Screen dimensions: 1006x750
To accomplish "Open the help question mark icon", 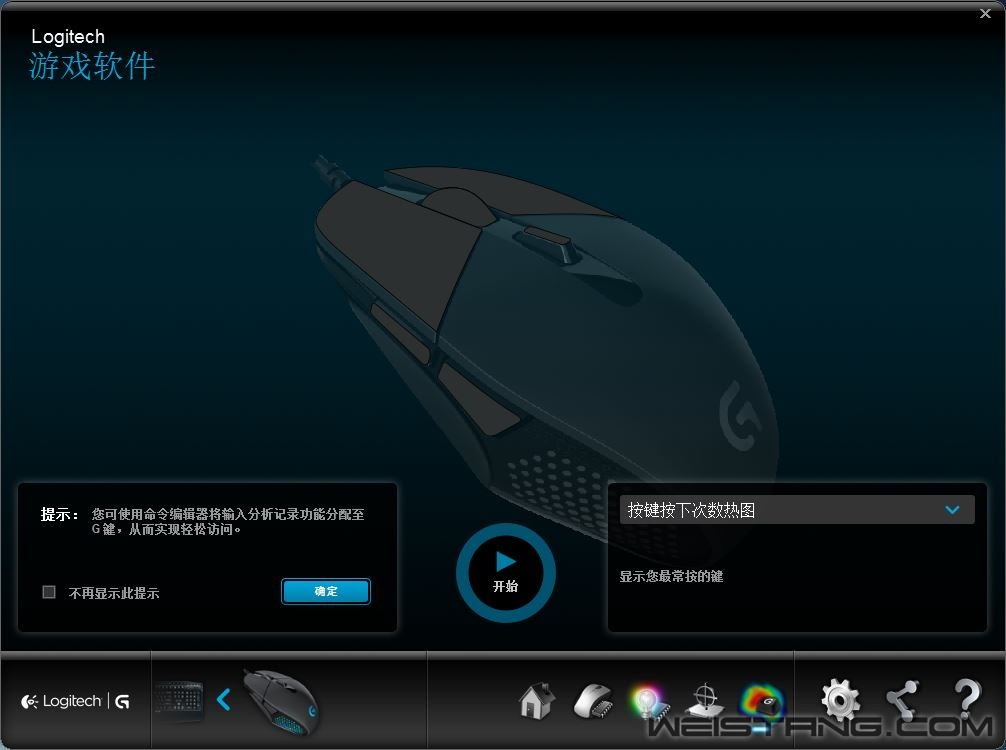I will coord(966,699).
